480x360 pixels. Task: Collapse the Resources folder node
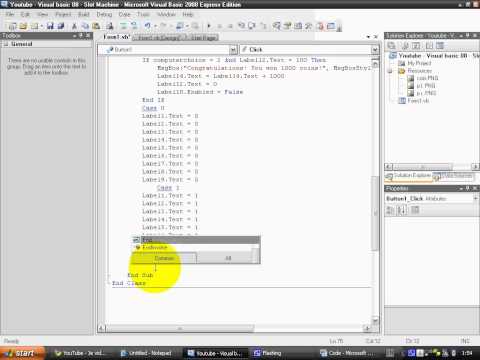[x=390, y=71]
